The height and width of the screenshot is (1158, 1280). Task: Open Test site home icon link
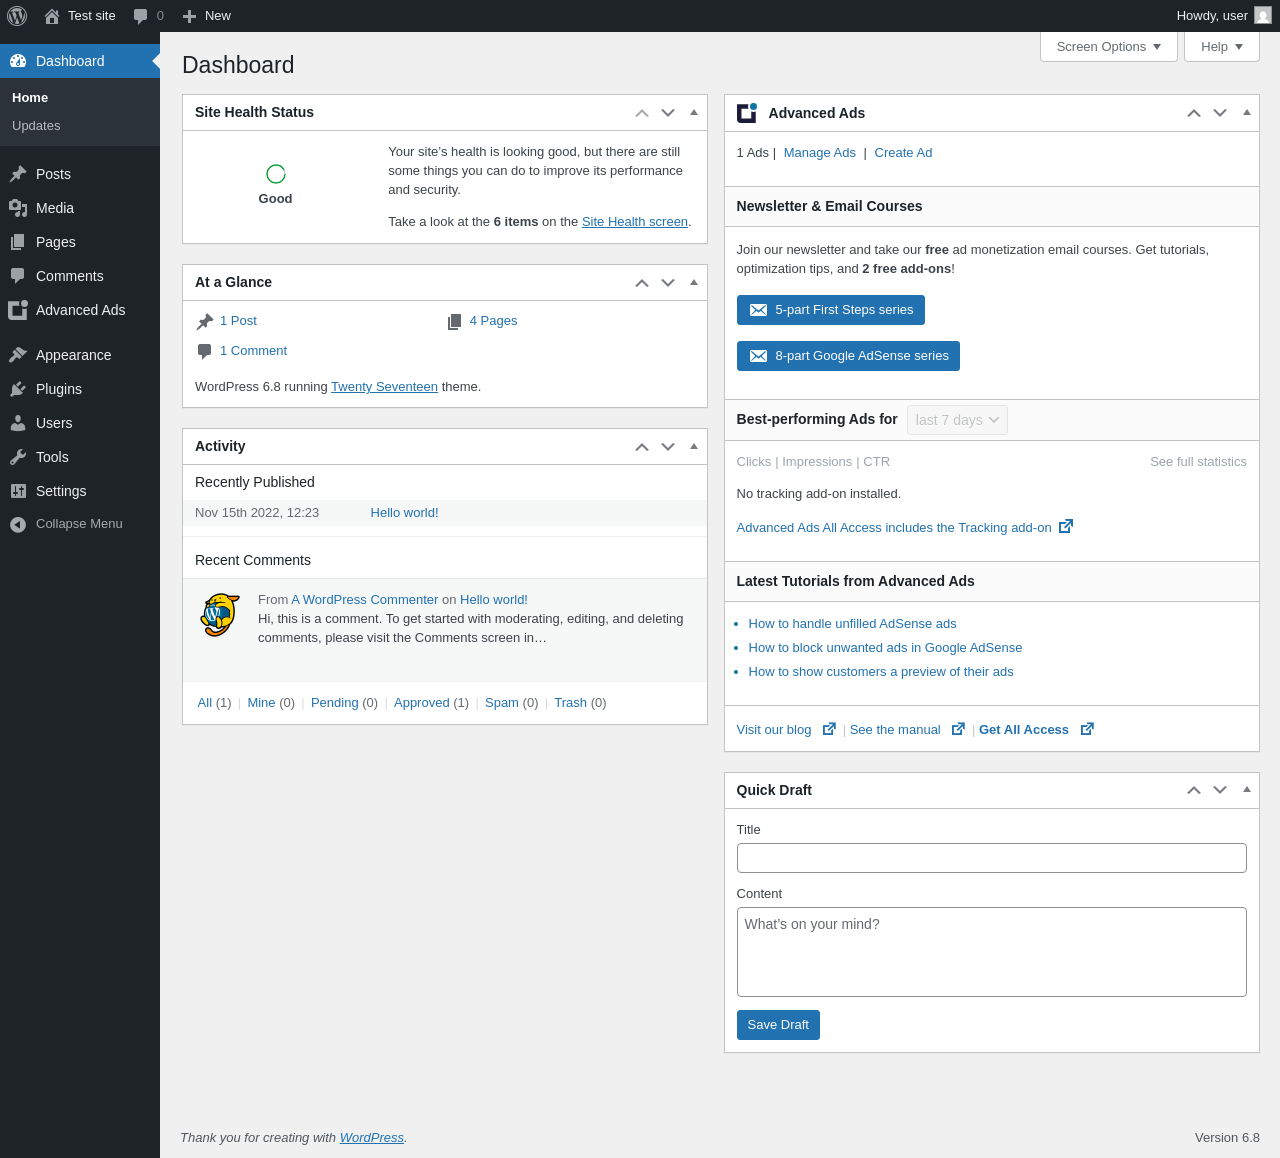[52, 16]
